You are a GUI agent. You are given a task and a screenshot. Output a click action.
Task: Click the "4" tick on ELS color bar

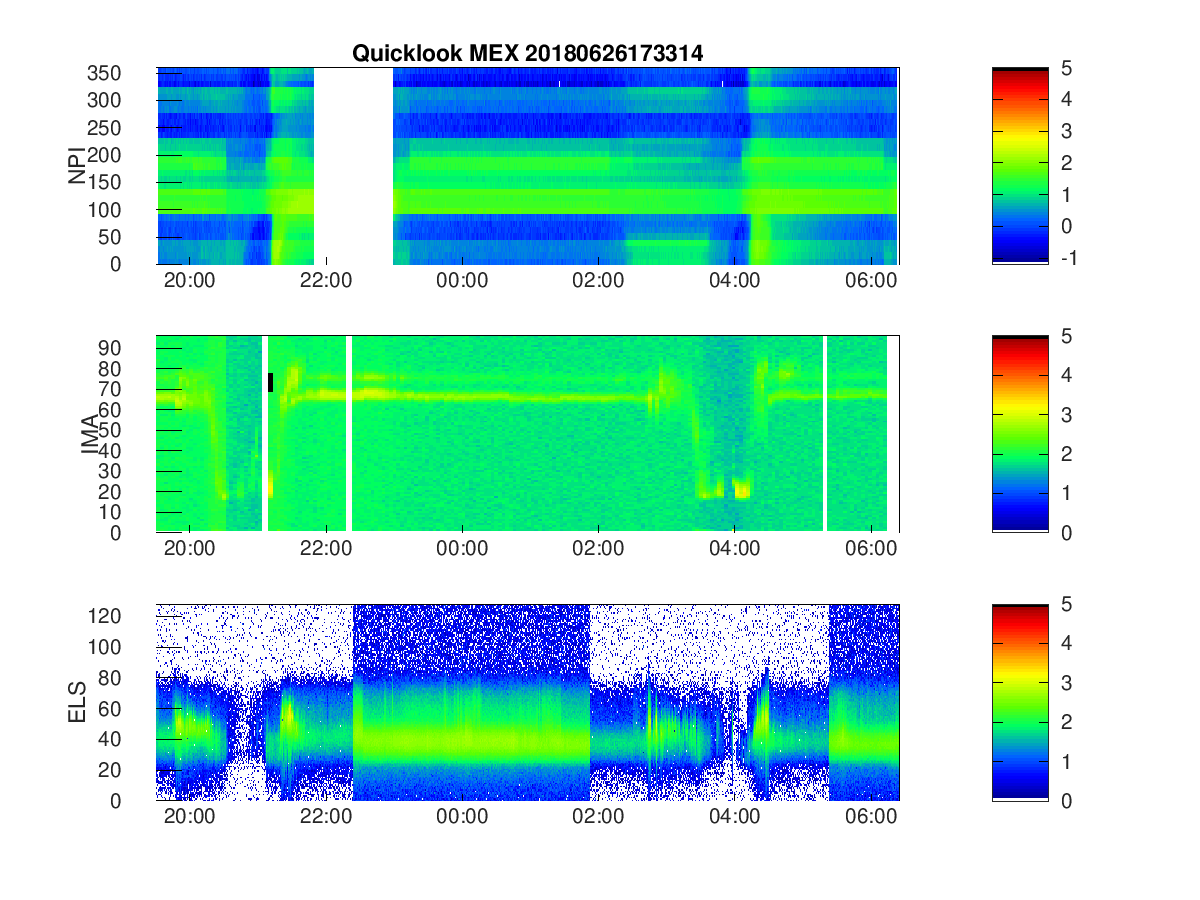point(1066,643)
